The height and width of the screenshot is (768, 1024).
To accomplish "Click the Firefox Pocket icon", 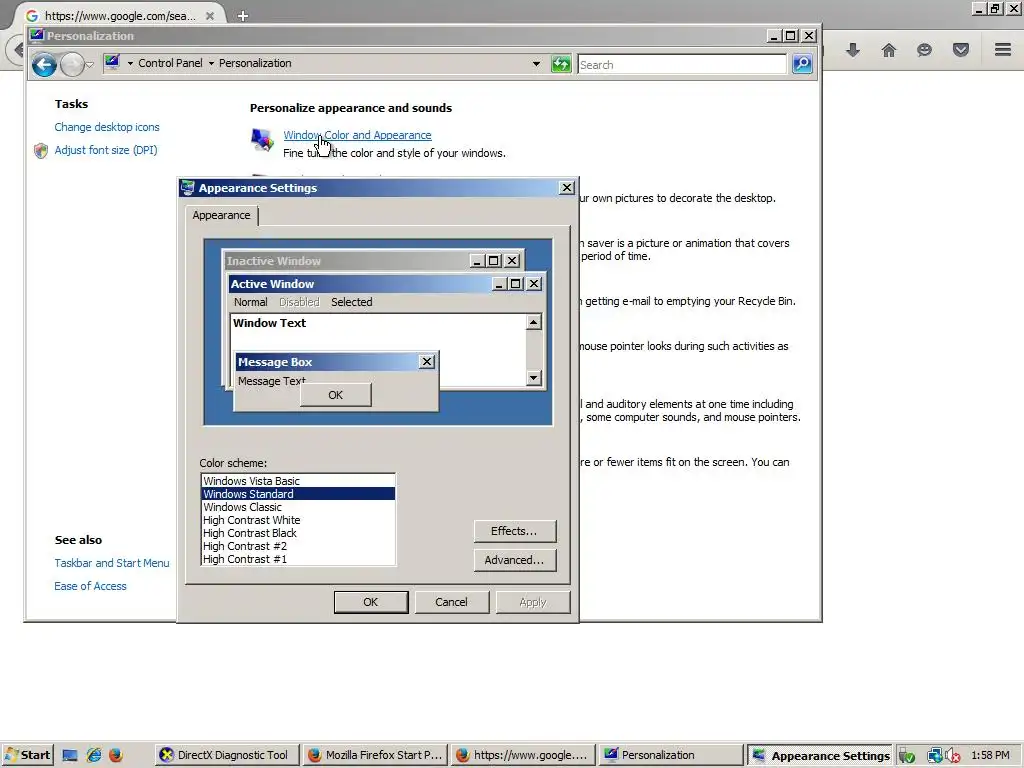I will 961,50.
